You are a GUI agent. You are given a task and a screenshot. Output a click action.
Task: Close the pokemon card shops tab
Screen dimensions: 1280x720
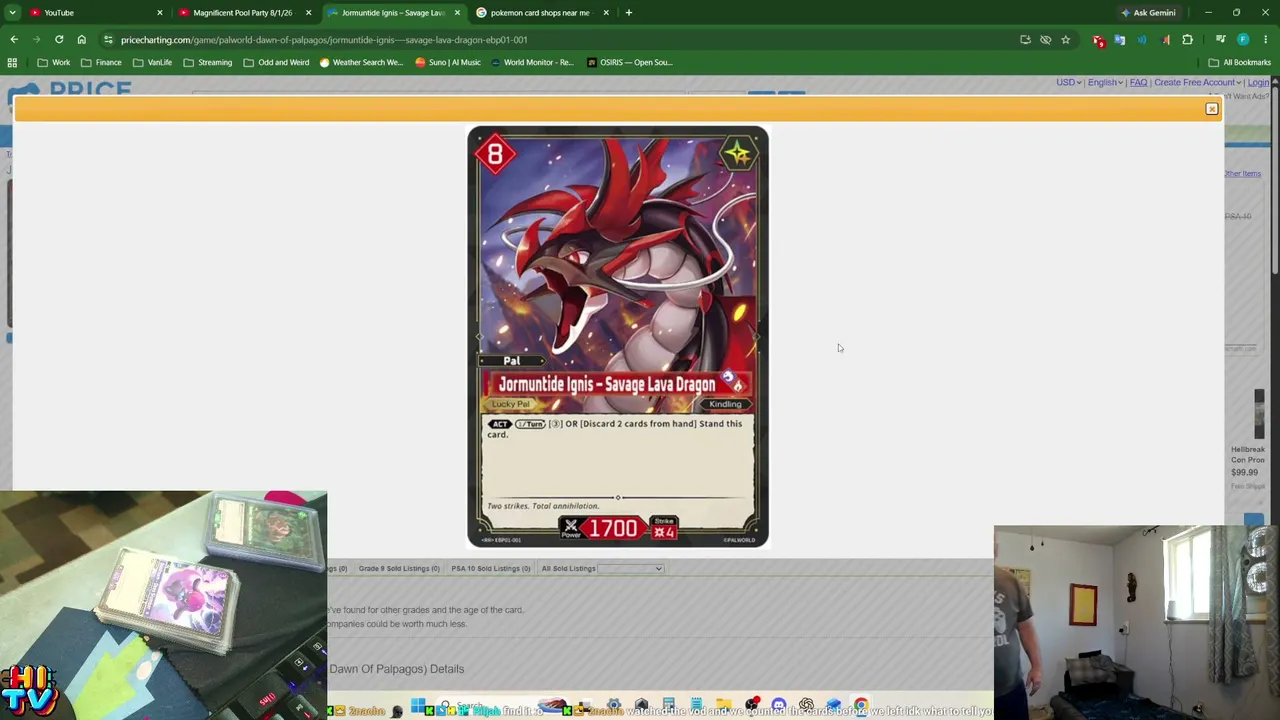tap(605, 13)
